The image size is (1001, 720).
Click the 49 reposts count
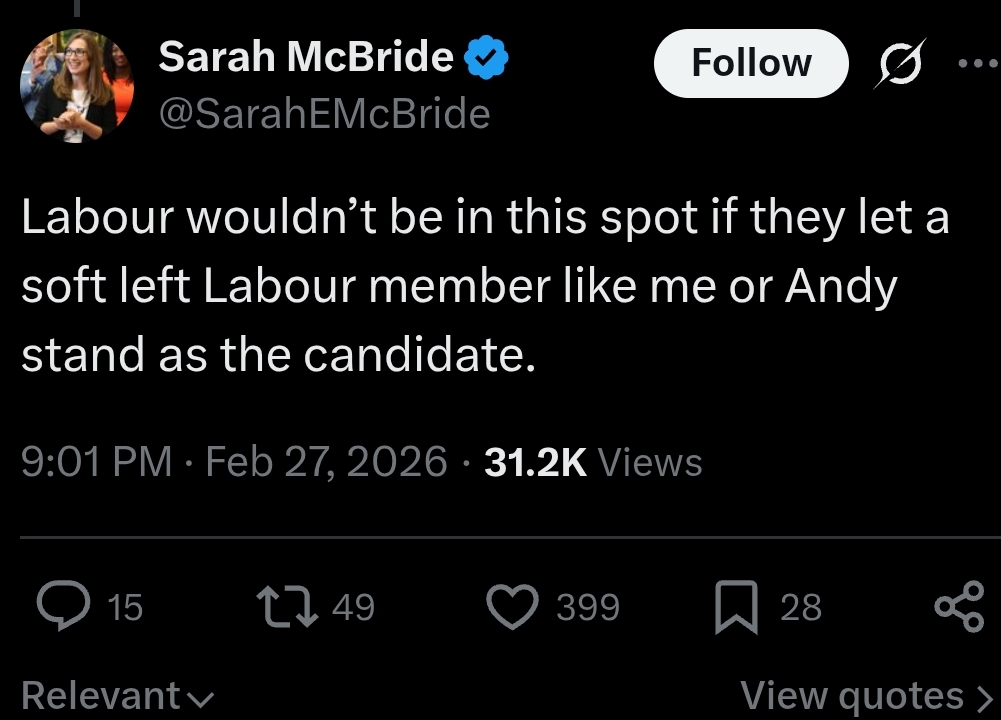(352, 607)
